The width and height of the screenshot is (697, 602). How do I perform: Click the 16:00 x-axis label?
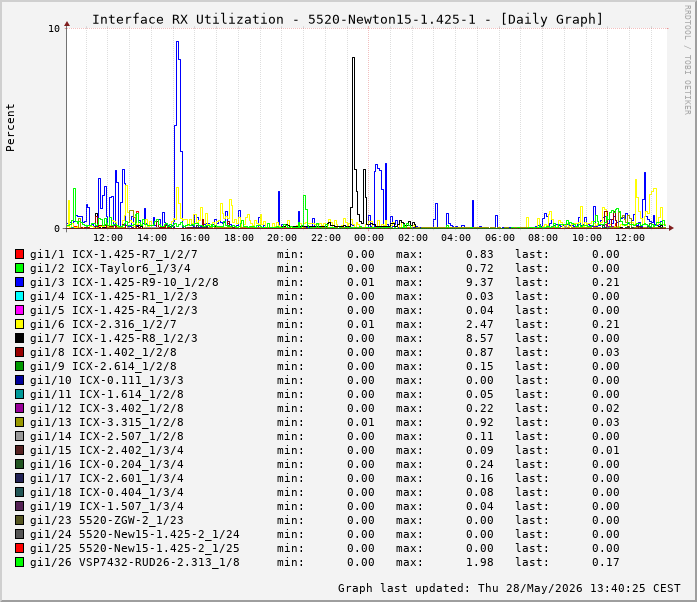click(x=195, y=237)
